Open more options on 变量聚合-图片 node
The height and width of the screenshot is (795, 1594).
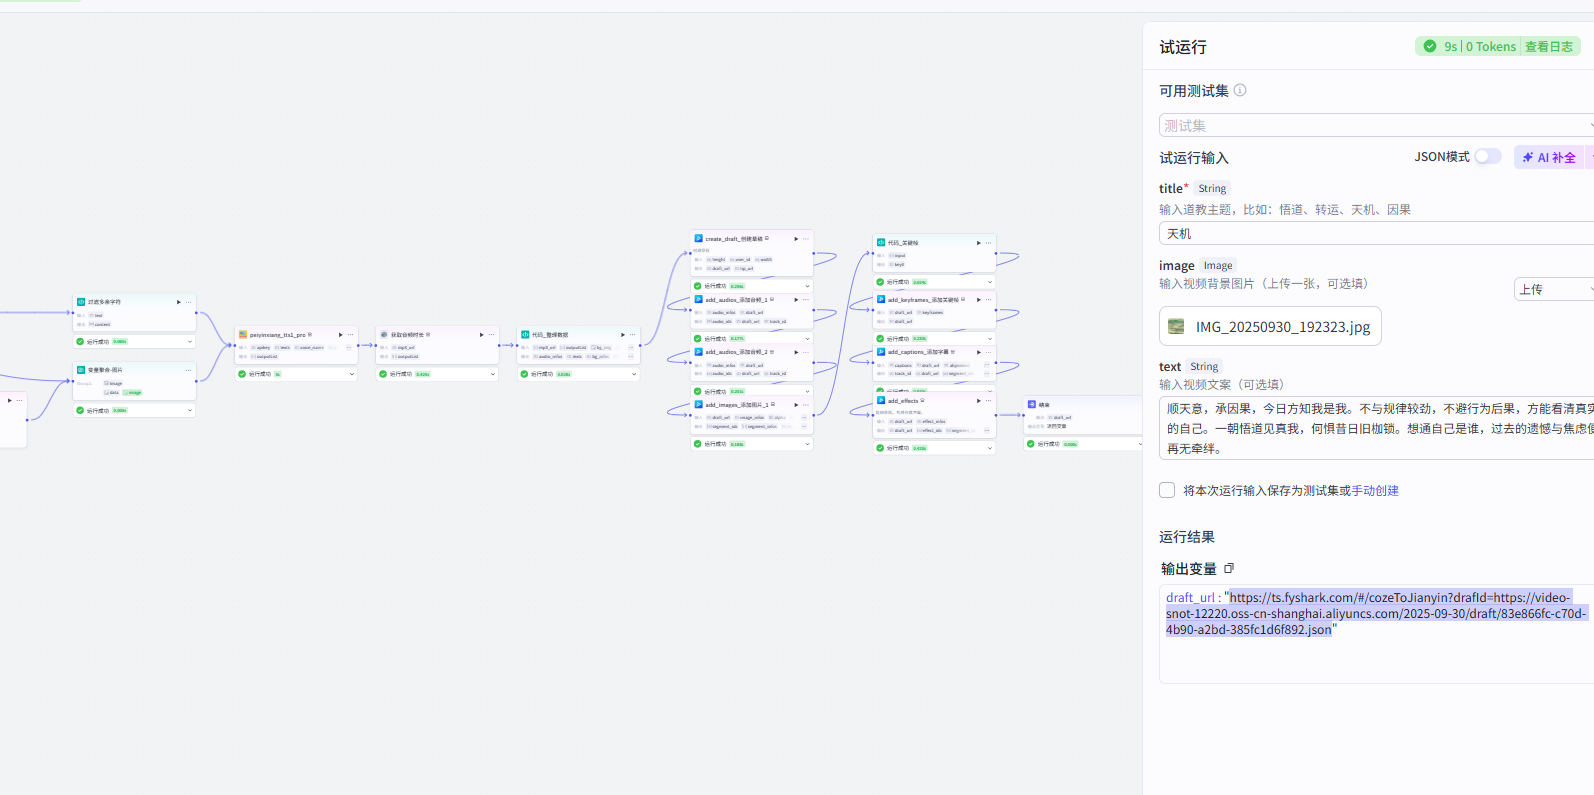[188, 370]
